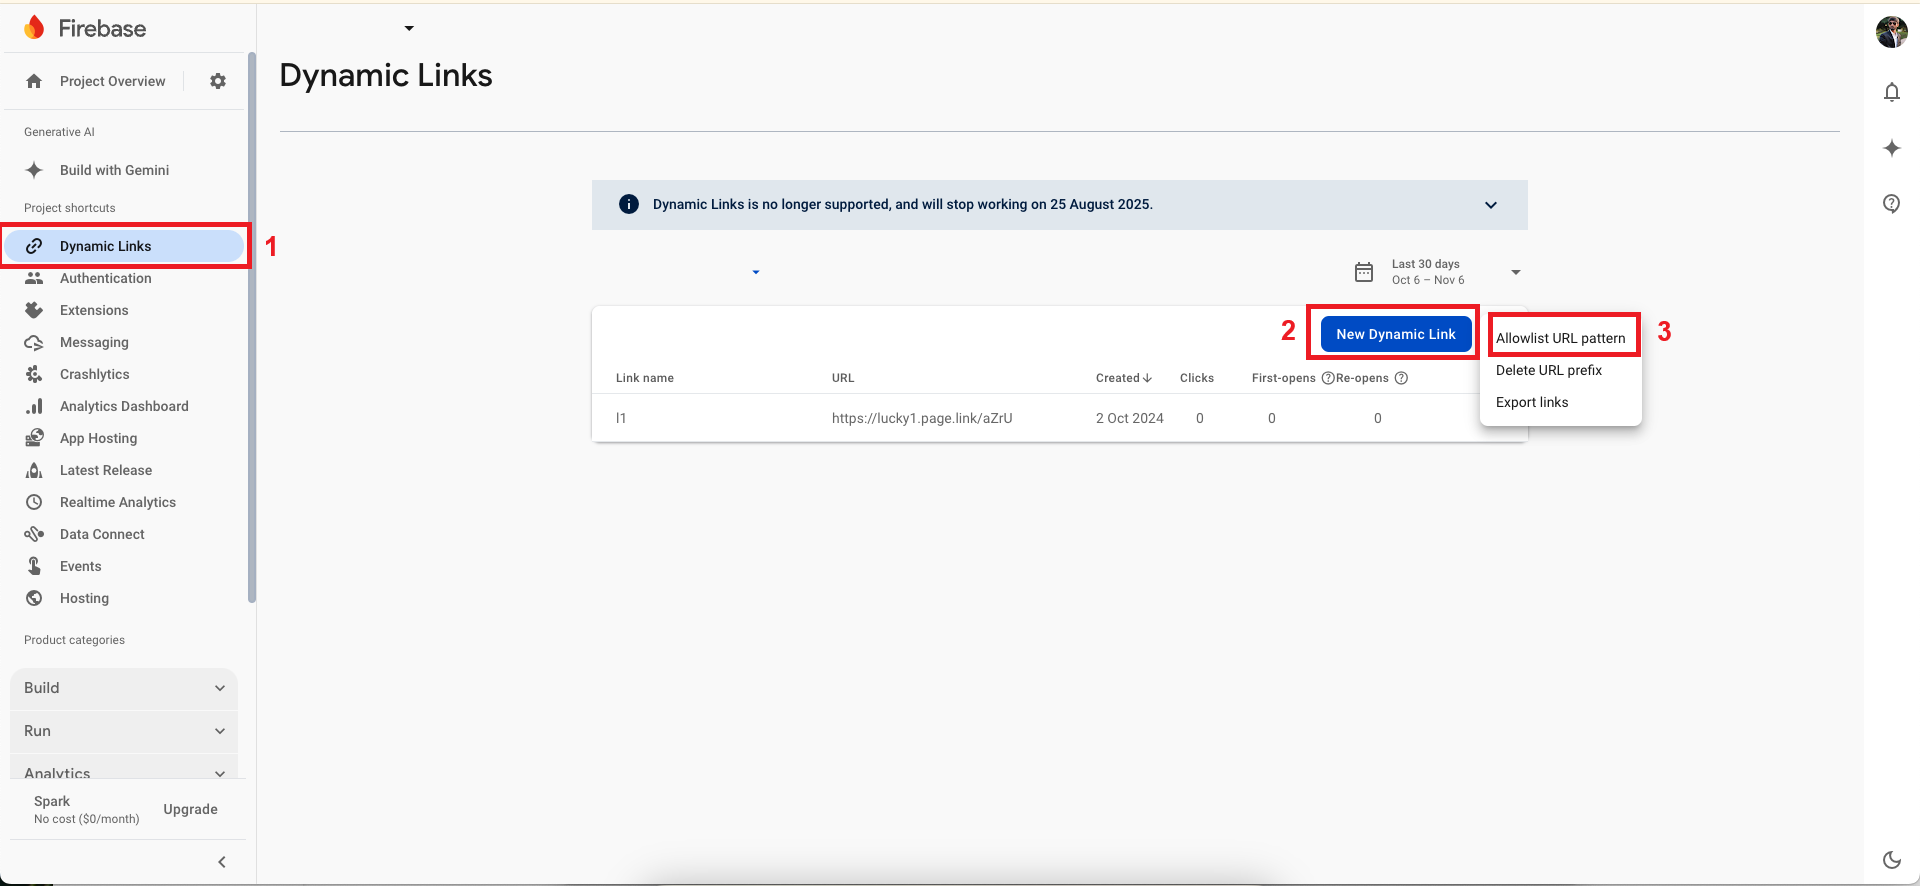Open Gemini sparkle icon in right rail

[1891, 149]
